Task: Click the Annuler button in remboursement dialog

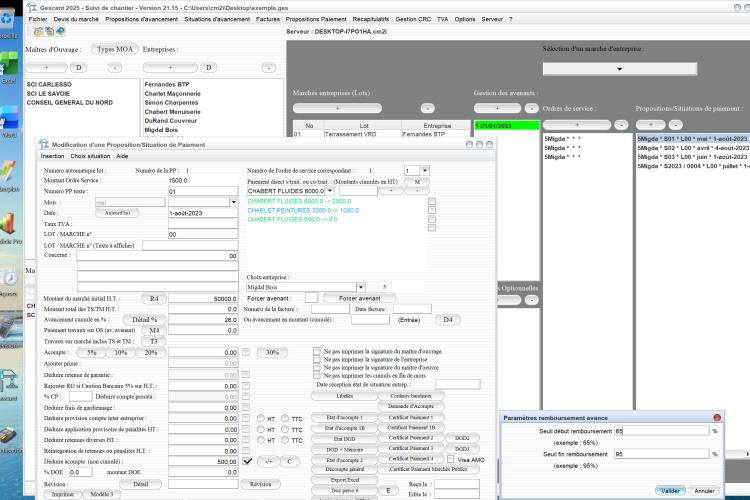Action: (x=704, y=490)
